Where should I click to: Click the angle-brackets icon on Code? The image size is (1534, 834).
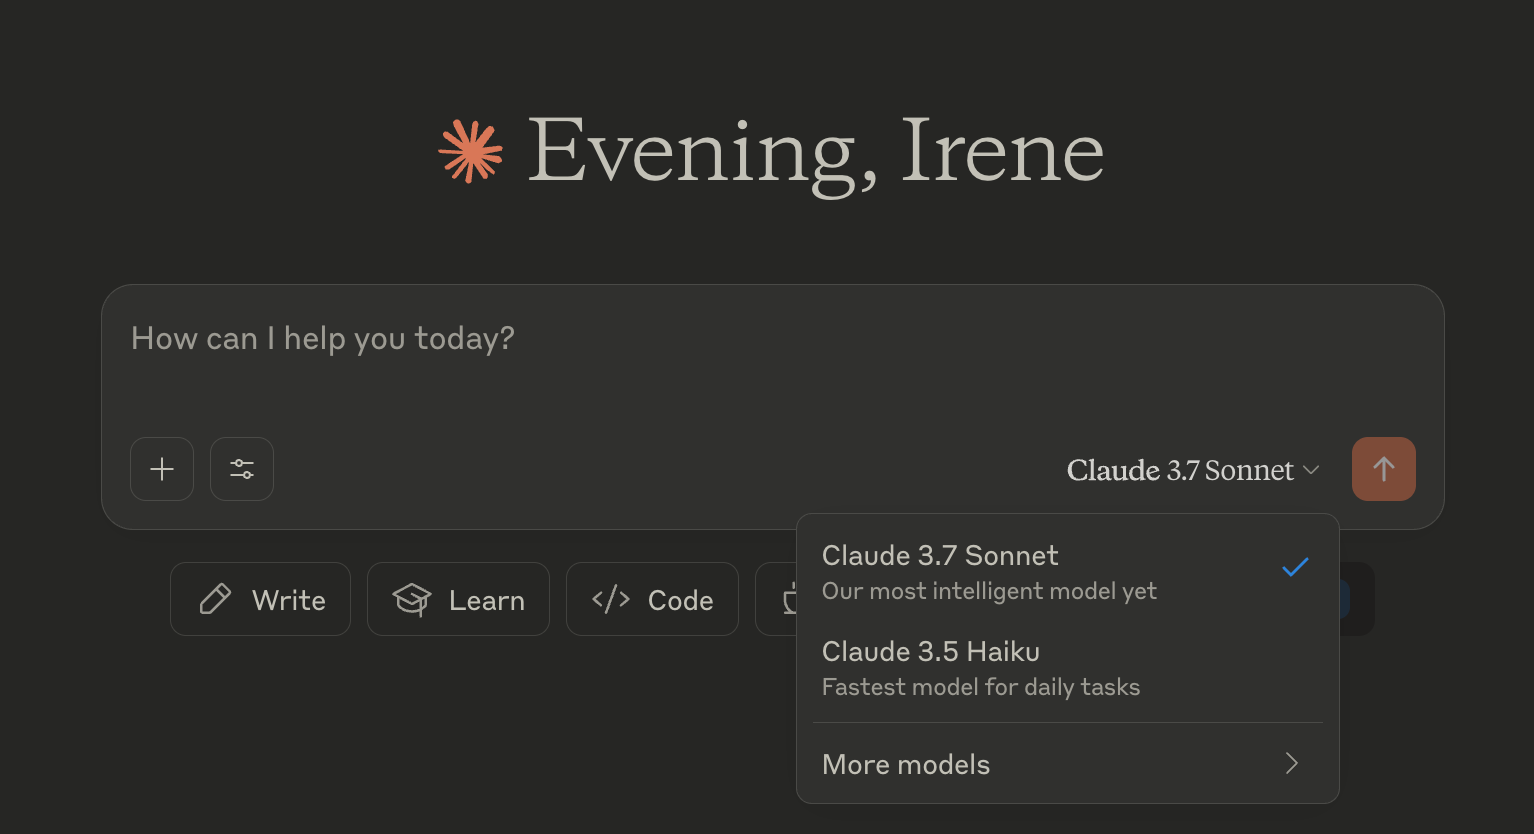[x=611, y=600]
